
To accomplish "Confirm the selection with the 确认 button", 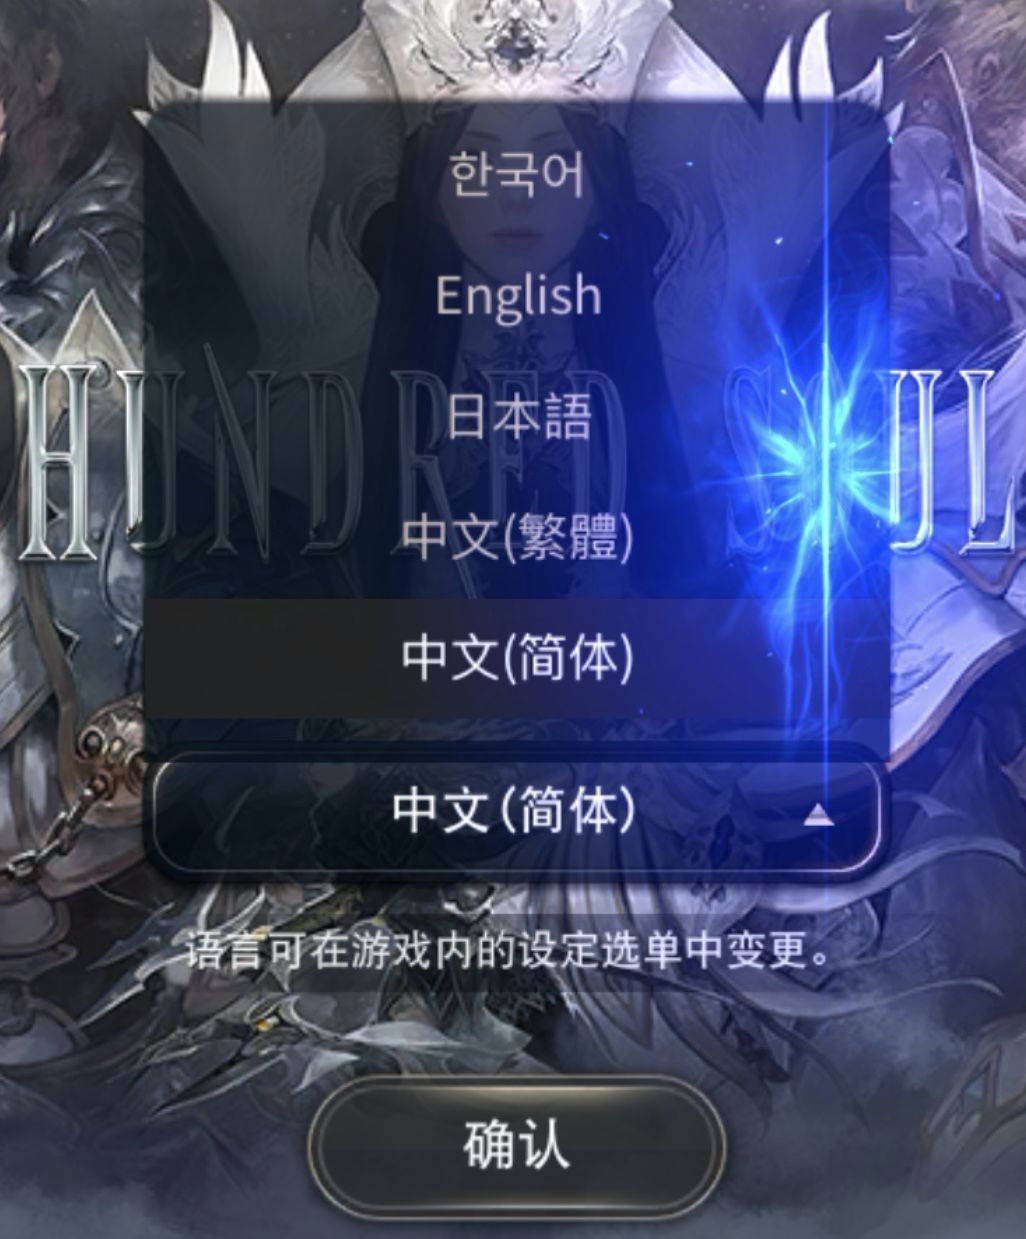I will [x=516, y=1144].
